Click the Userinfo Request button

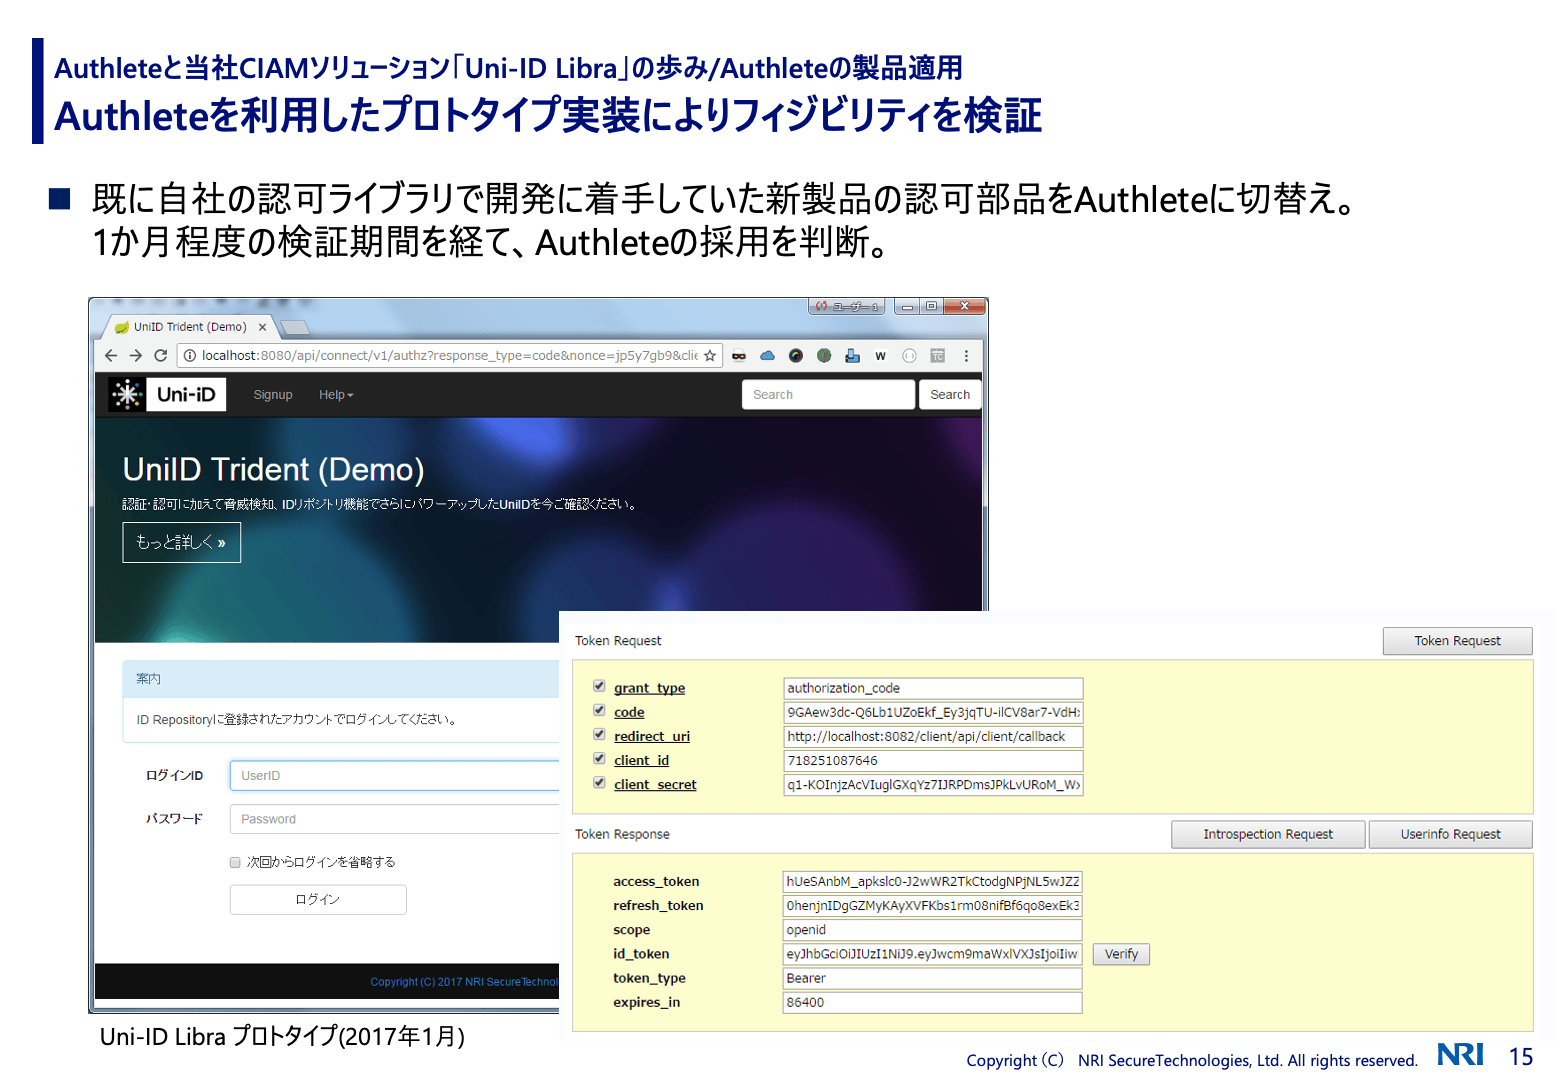click(1450, 834)
